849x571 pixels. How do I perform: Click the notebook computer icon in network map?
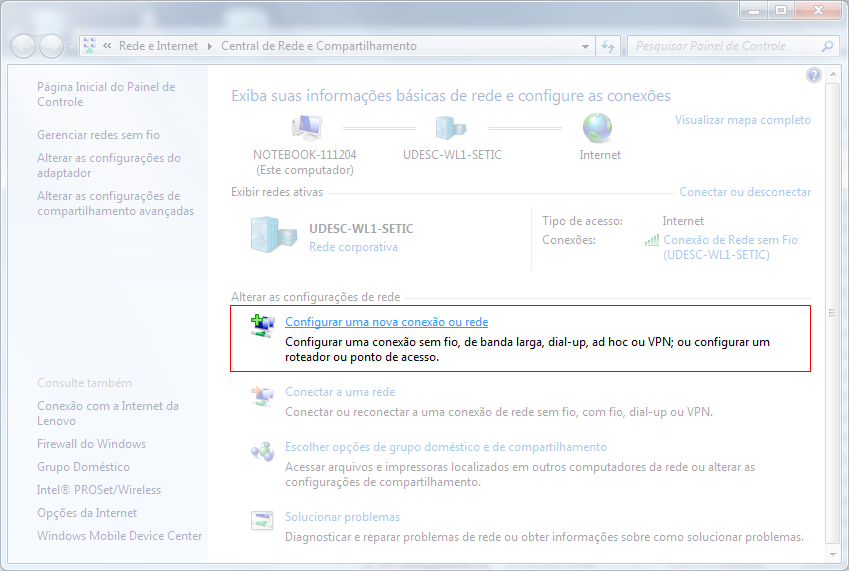point(305,128)
